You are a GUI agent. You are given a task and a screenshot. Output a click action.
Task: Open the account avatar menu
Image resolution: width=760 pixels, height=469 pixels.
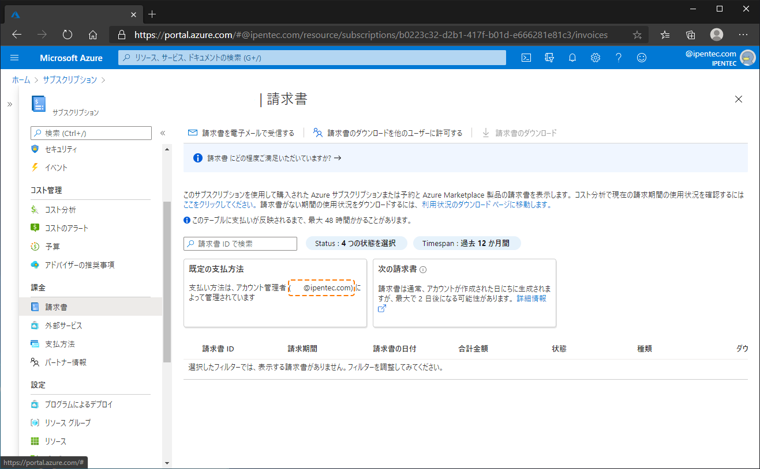click(748, 58)
